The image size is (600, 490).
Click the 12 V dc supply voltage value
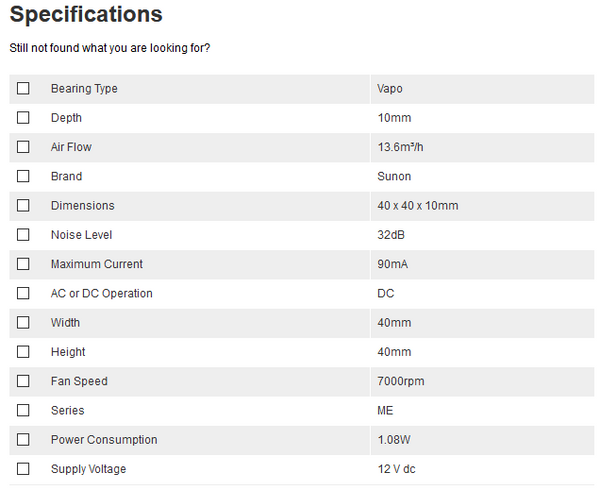398,469
